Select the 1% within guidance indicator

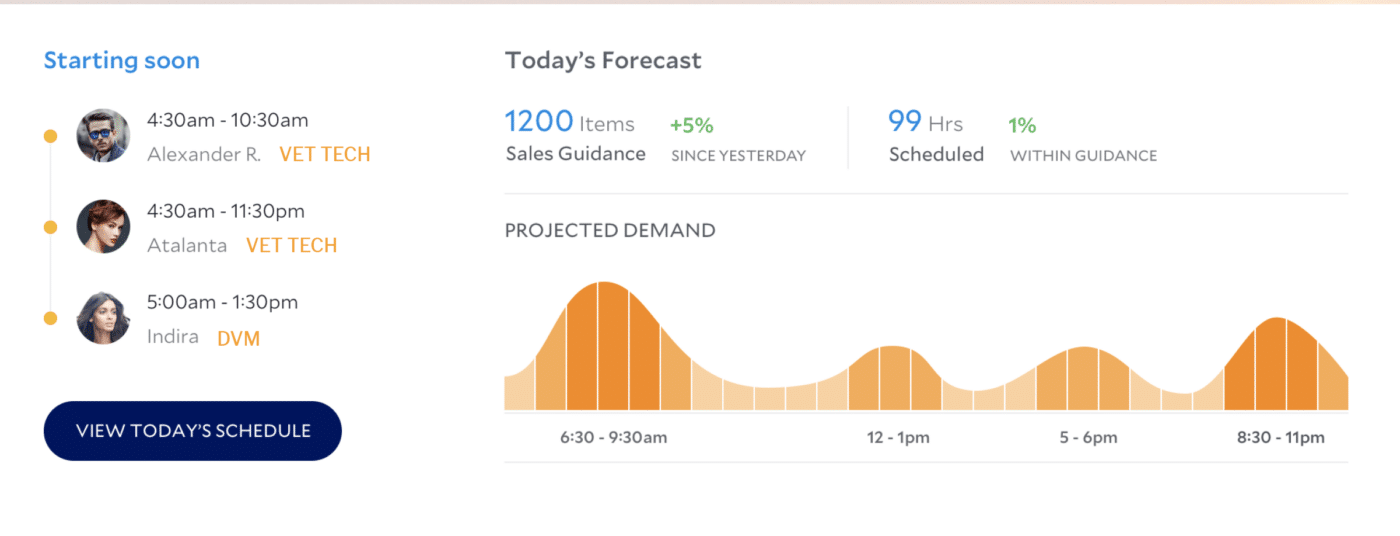pos(1022,125)
